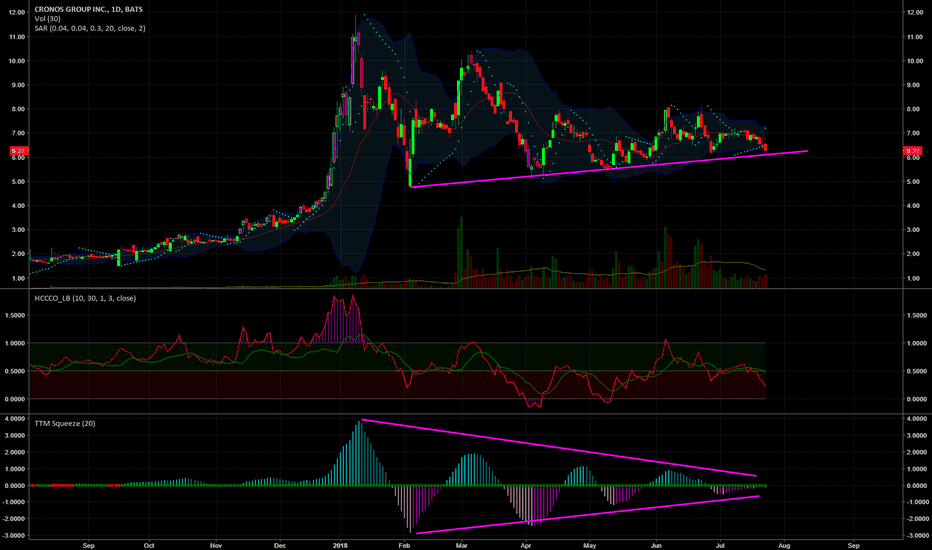Click the Mar label on time axis
Viewport: 932px width, 550px height.
tap(462, 545)
